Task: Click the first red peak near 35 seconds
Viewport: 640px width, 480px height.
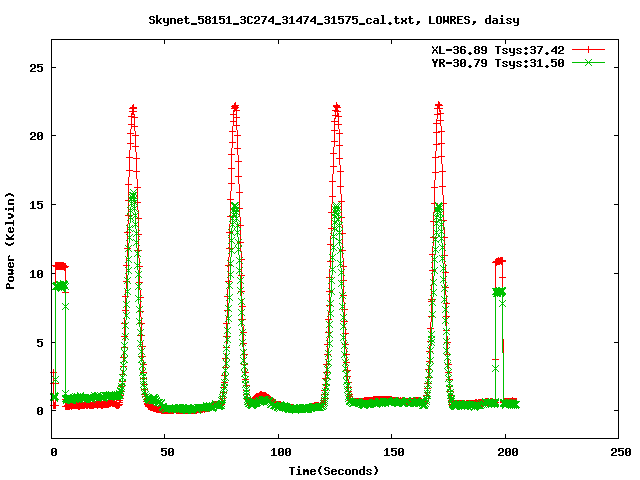Action: [133, 109]
